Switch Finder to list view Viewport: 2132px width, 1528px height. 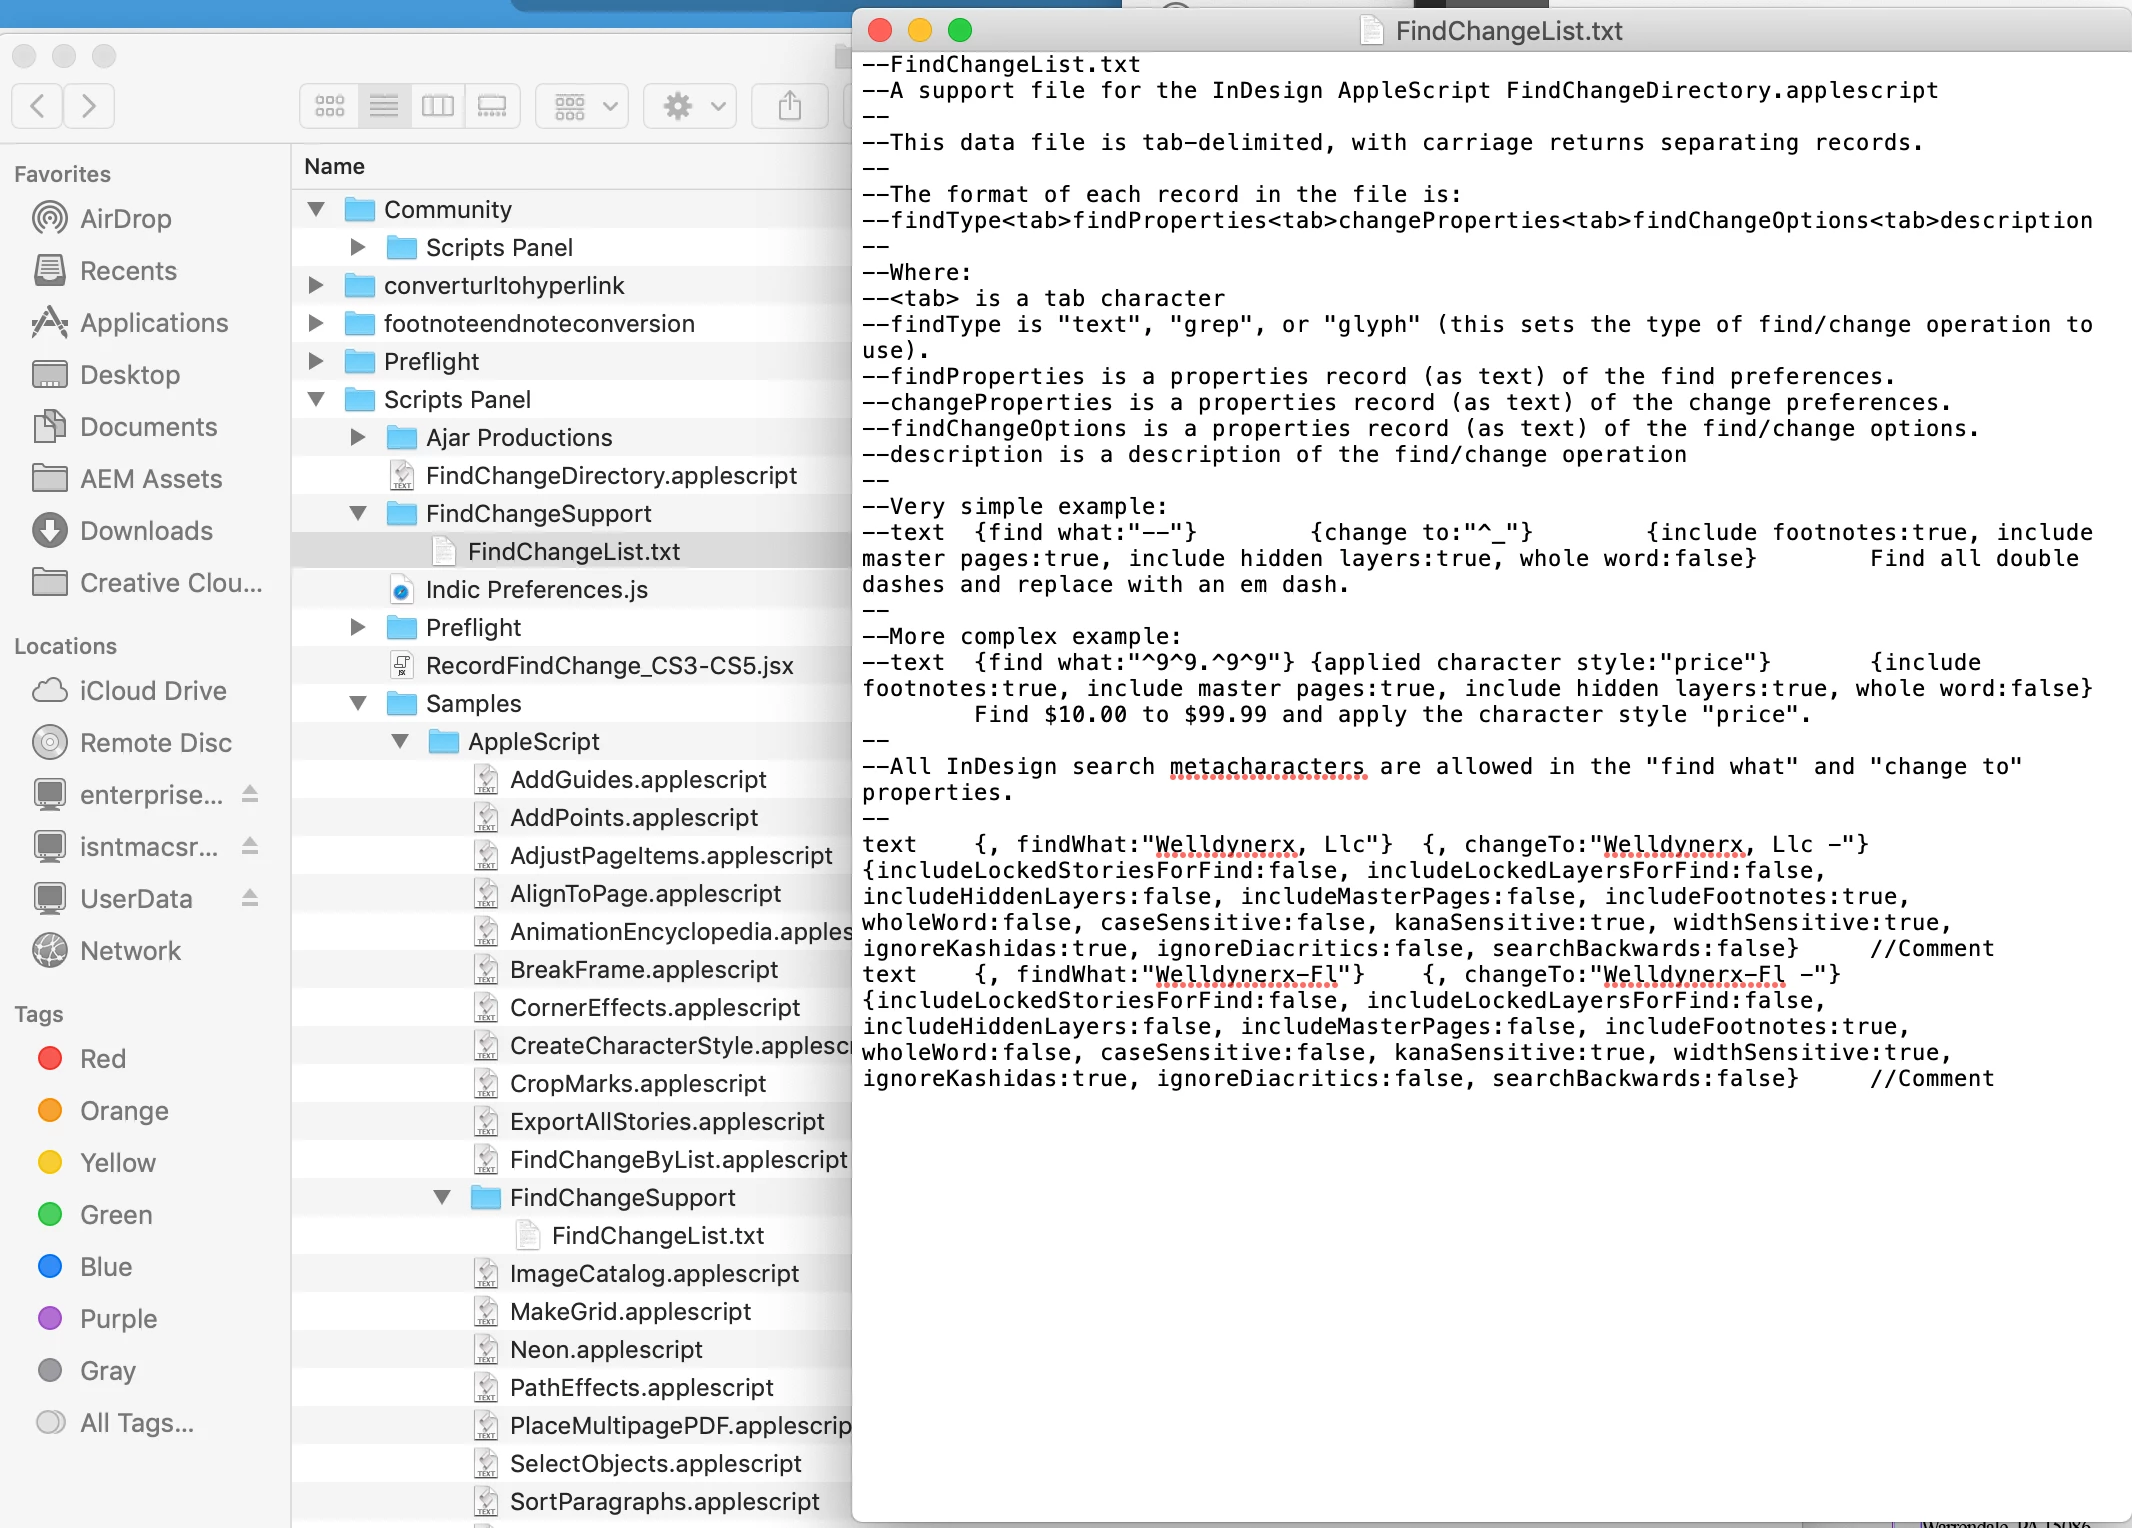pyautogui.click(x=384, y=106)
